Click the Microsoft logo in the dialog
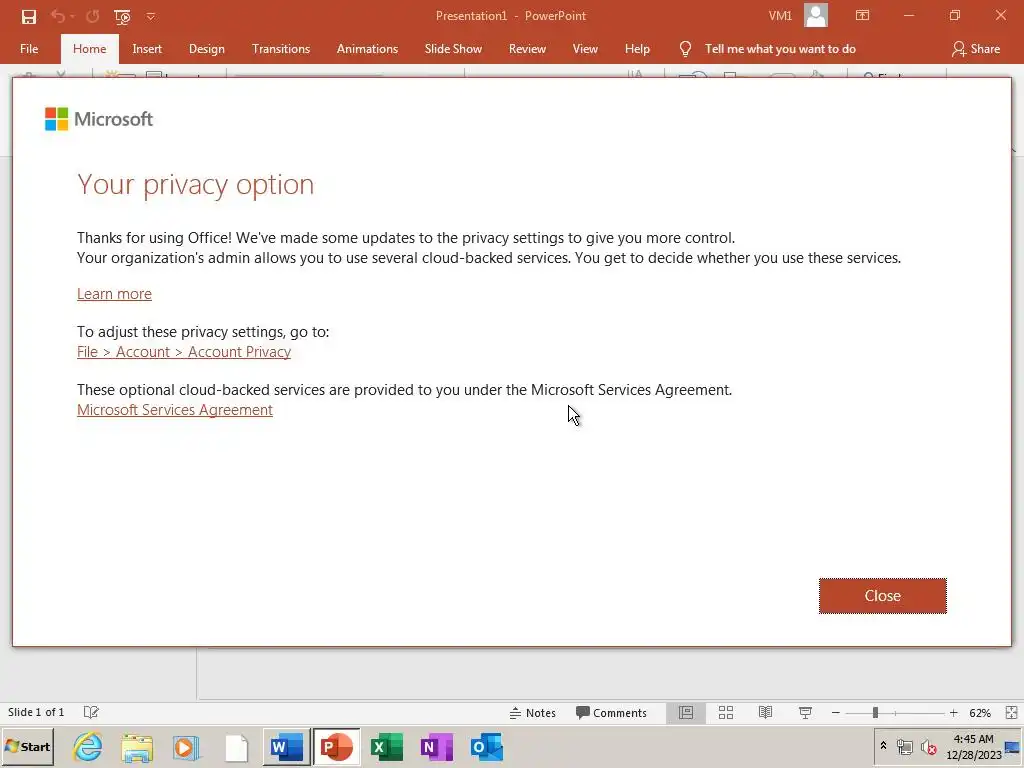This screenshot has width=1024, height=768. click(x=99, y=119)
